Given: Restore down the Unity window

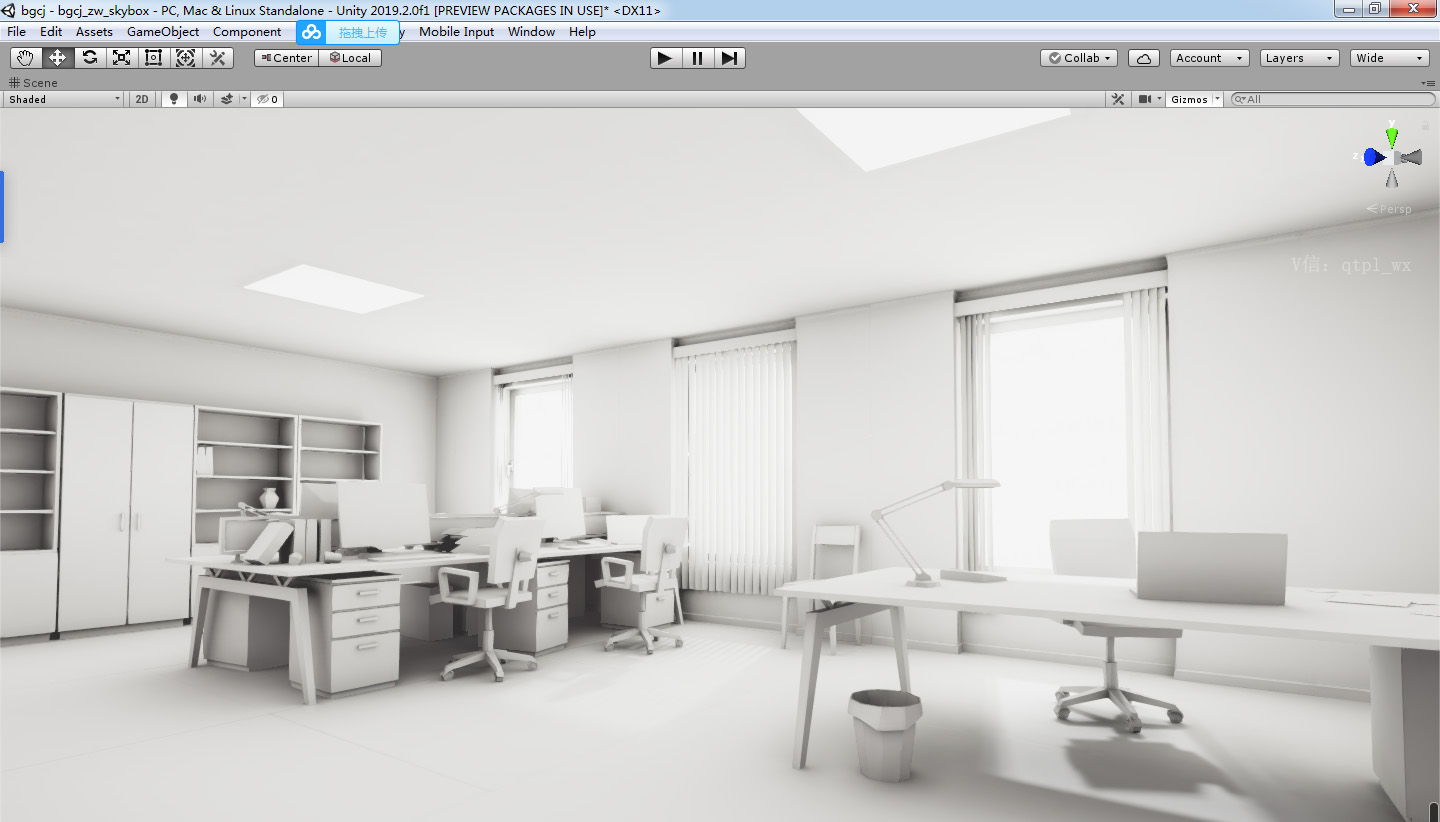Looking at the screenshot, I should point(1375,8).
